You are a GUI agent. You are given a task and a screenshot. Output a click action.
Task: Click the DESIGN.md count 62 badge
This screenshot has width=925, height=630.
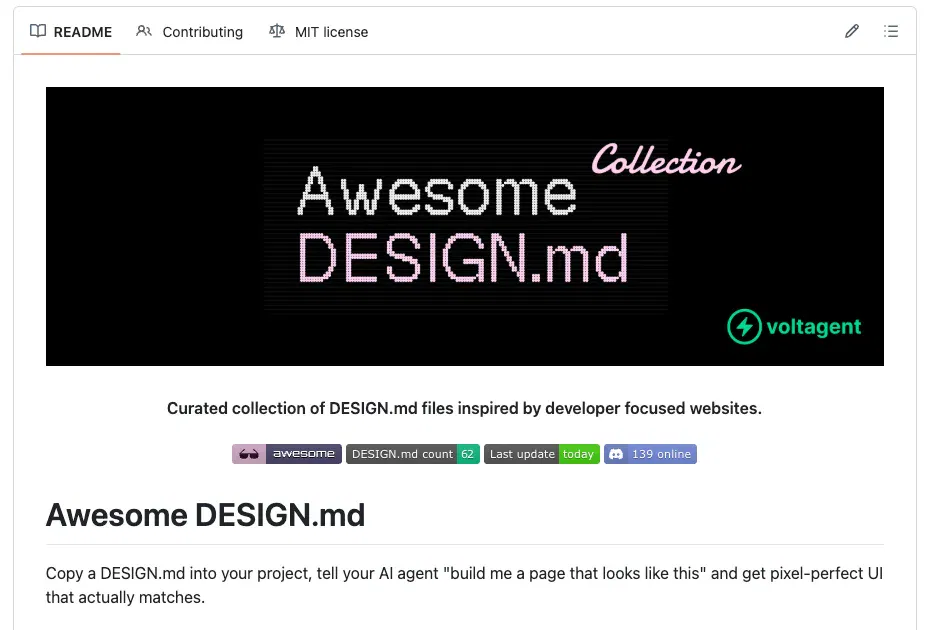[x=413, y=454]
